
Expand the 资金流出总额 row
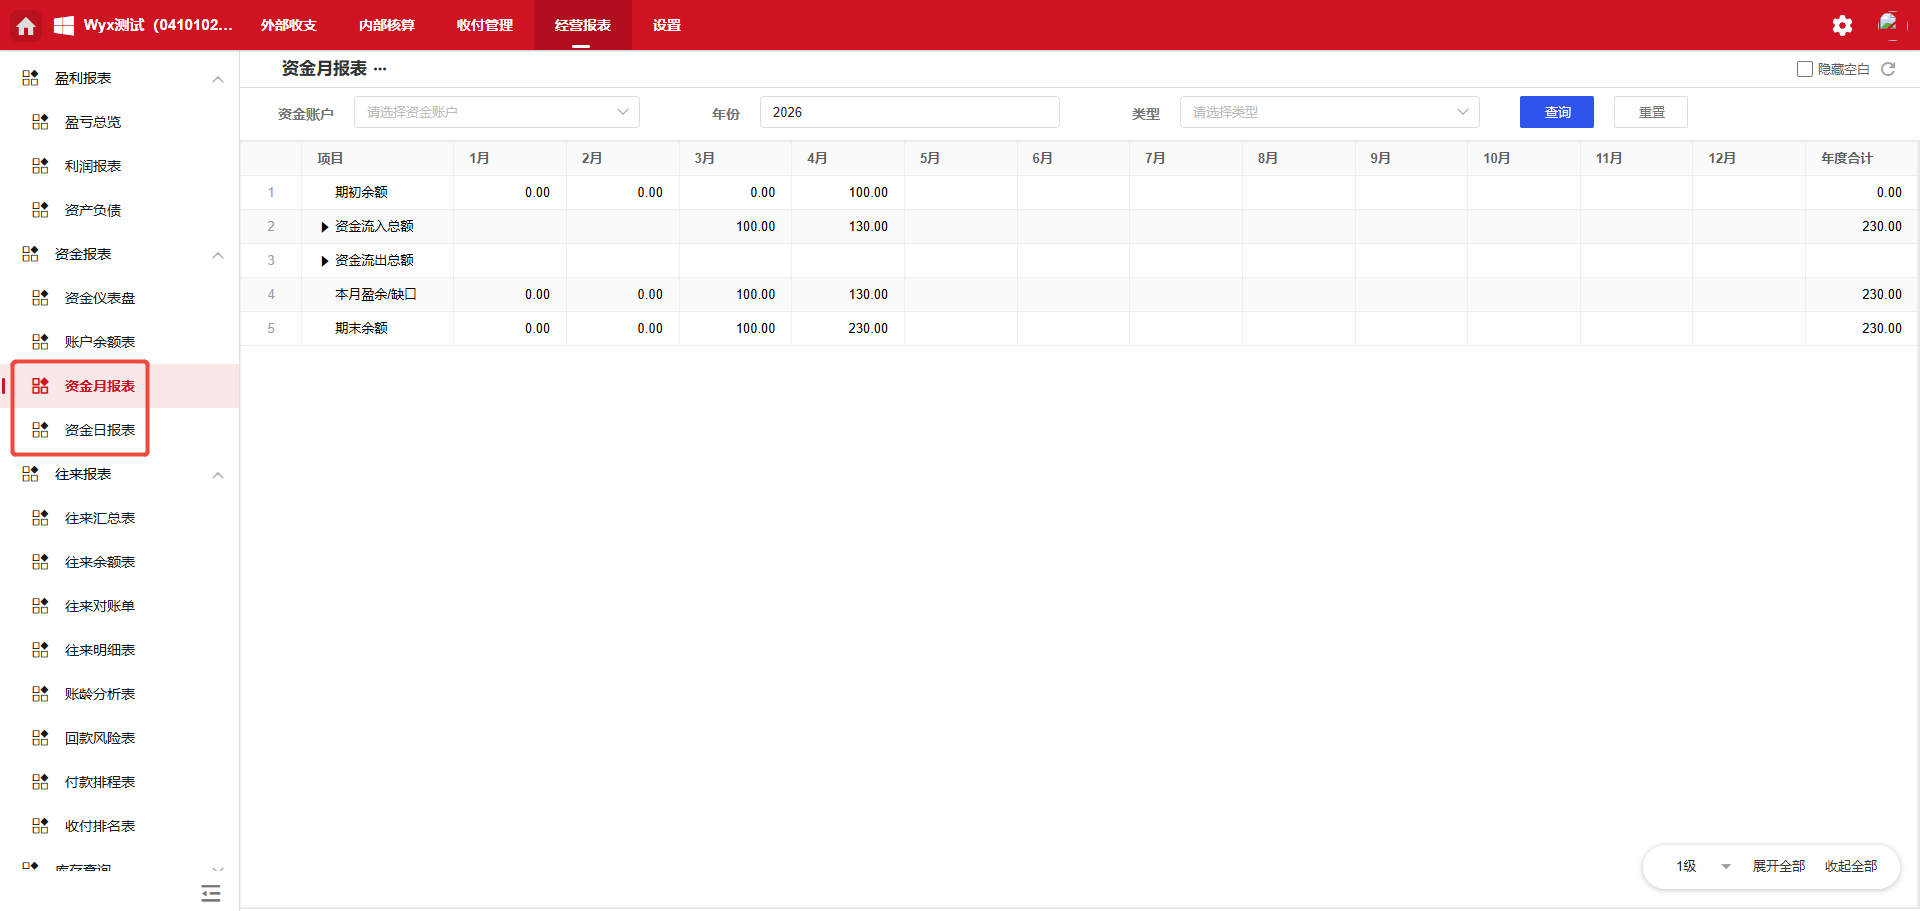pyautogui.click(x=325, y=261)
